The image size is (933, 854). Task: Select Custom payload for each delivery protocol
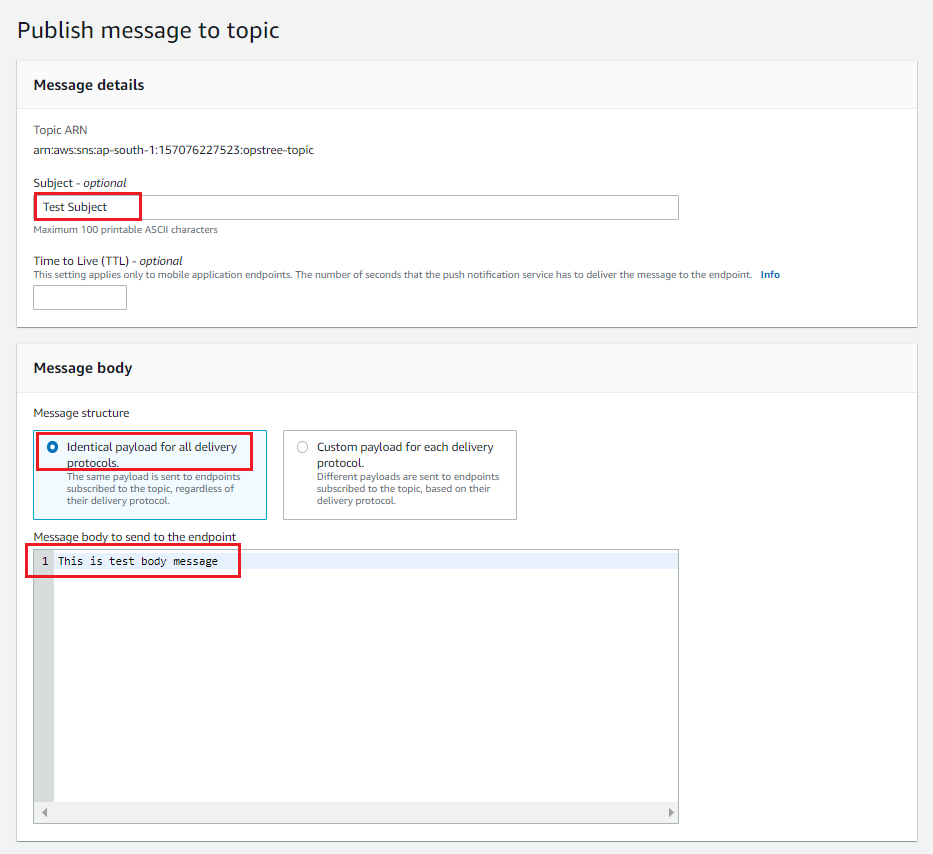pos(302,447)
